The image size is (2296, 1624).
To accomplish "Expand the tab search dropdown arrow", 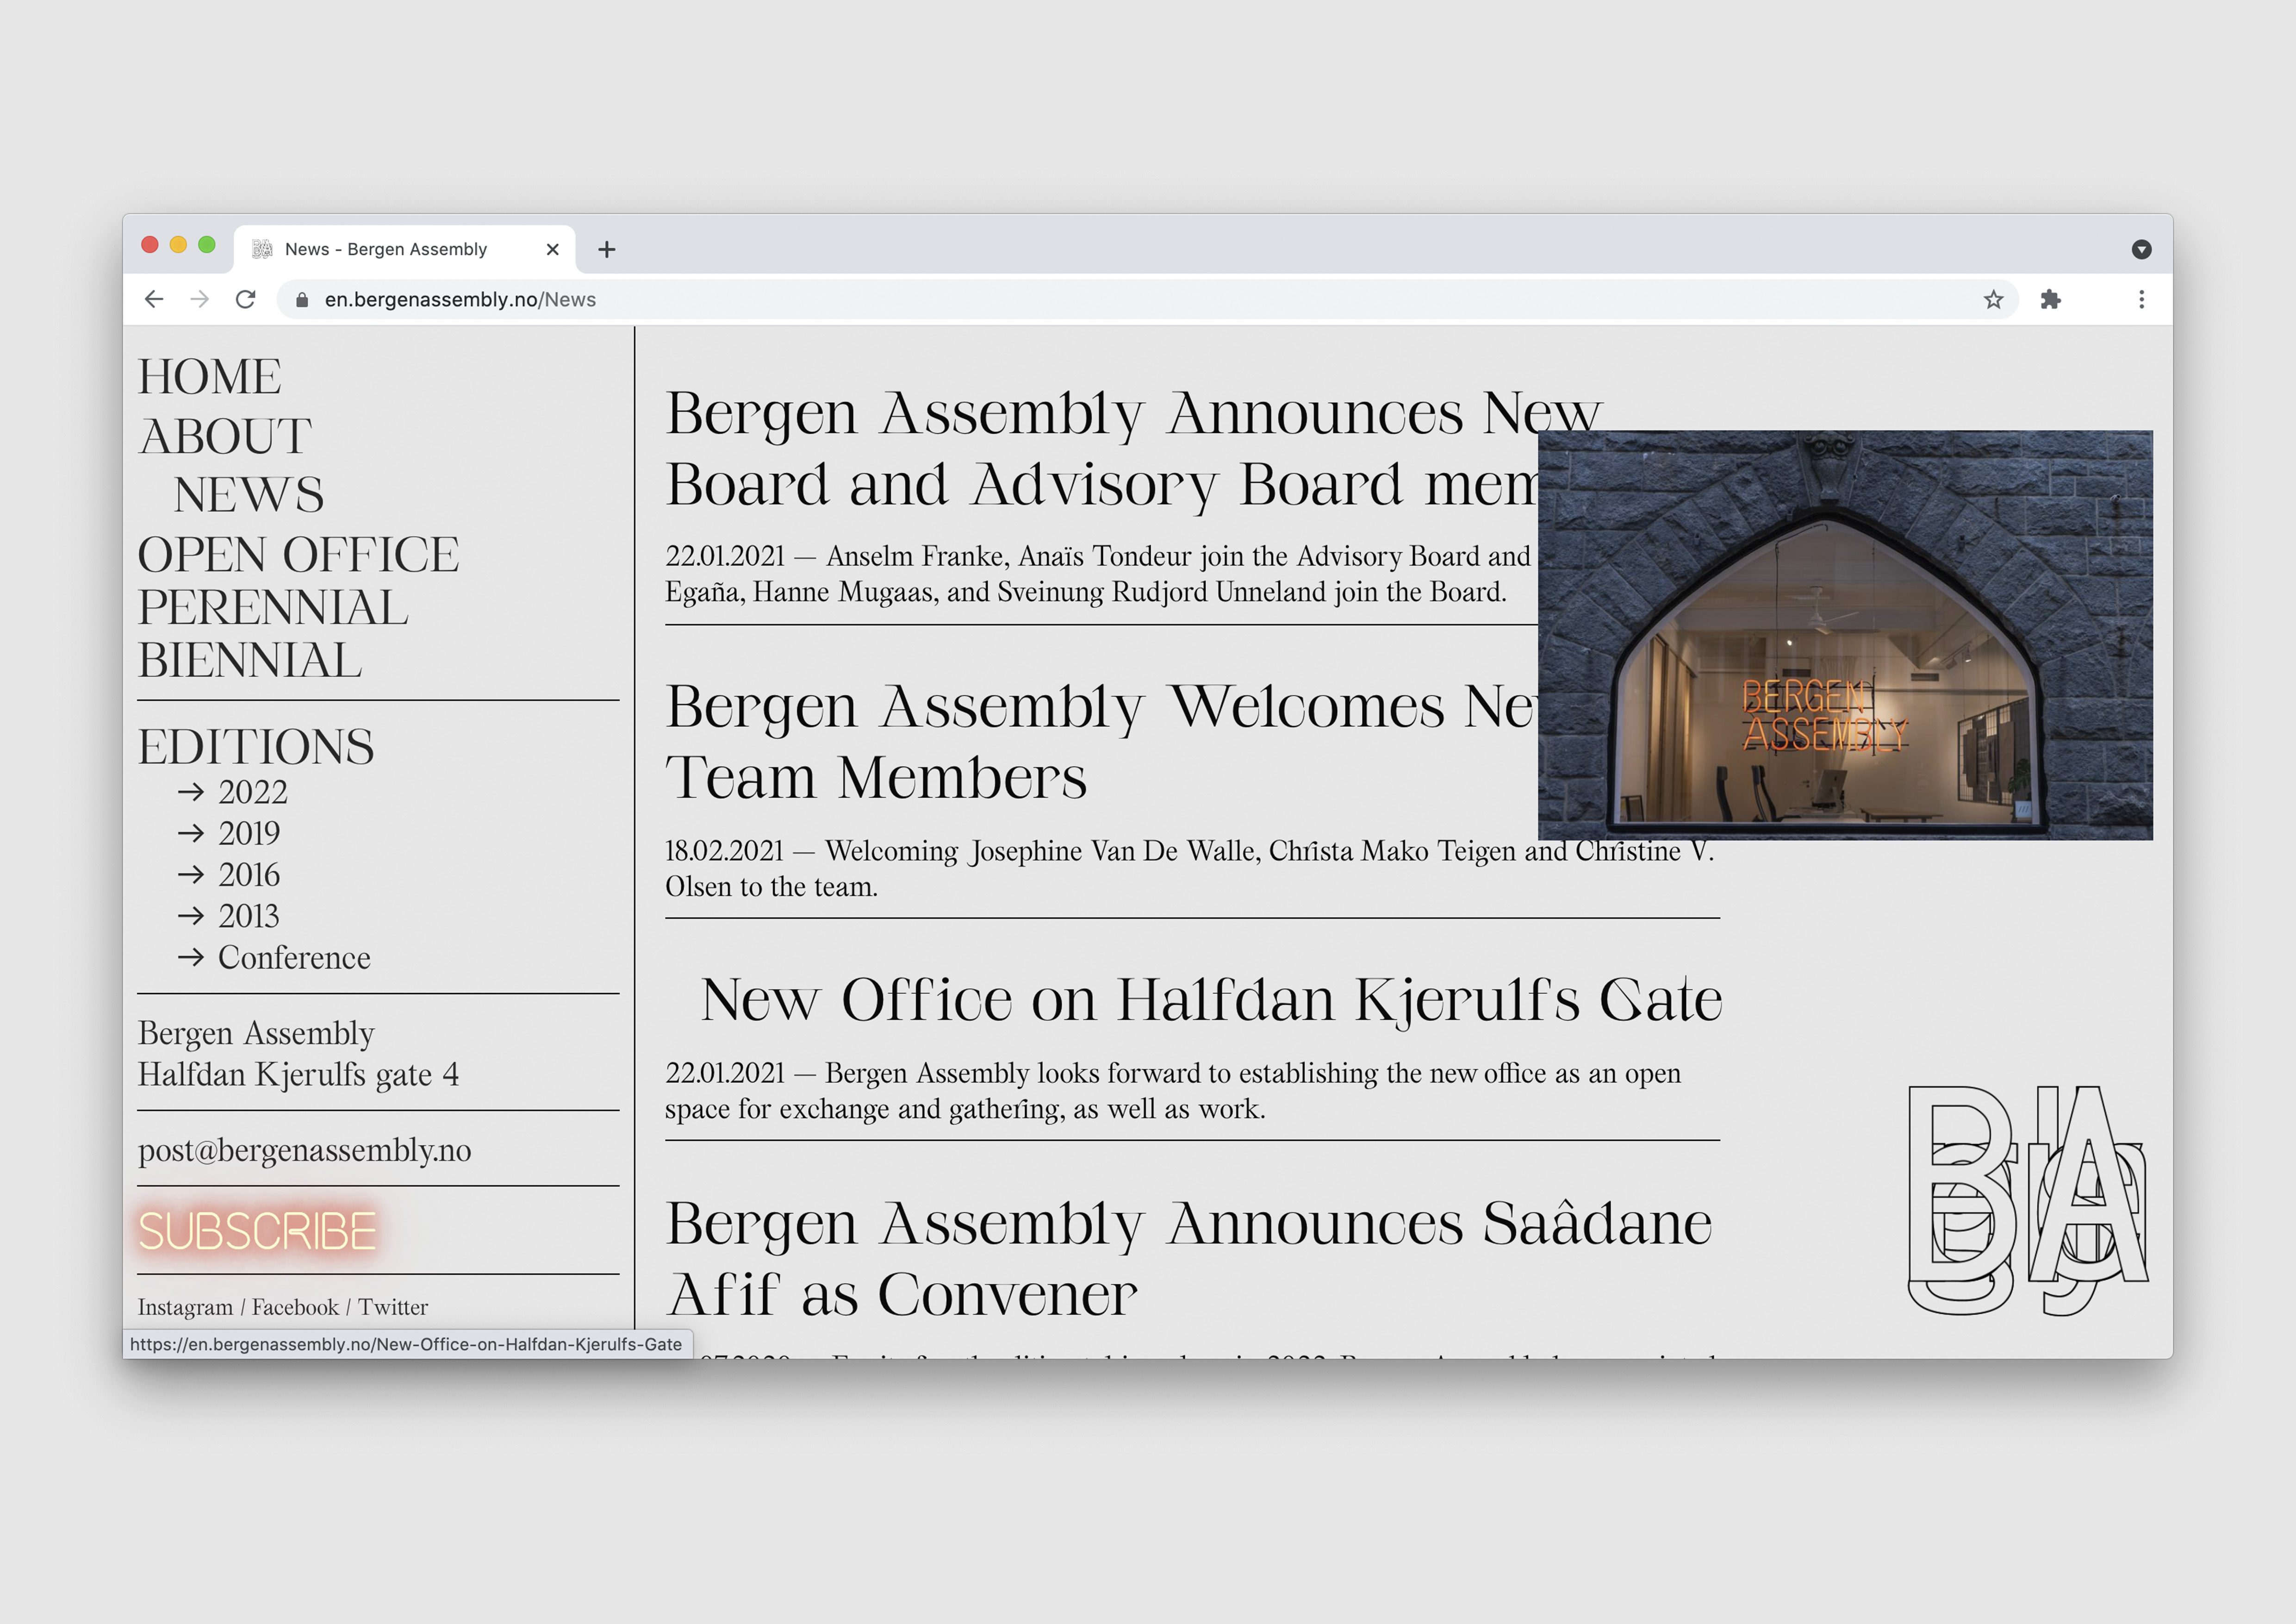I will click(2141, 249).
